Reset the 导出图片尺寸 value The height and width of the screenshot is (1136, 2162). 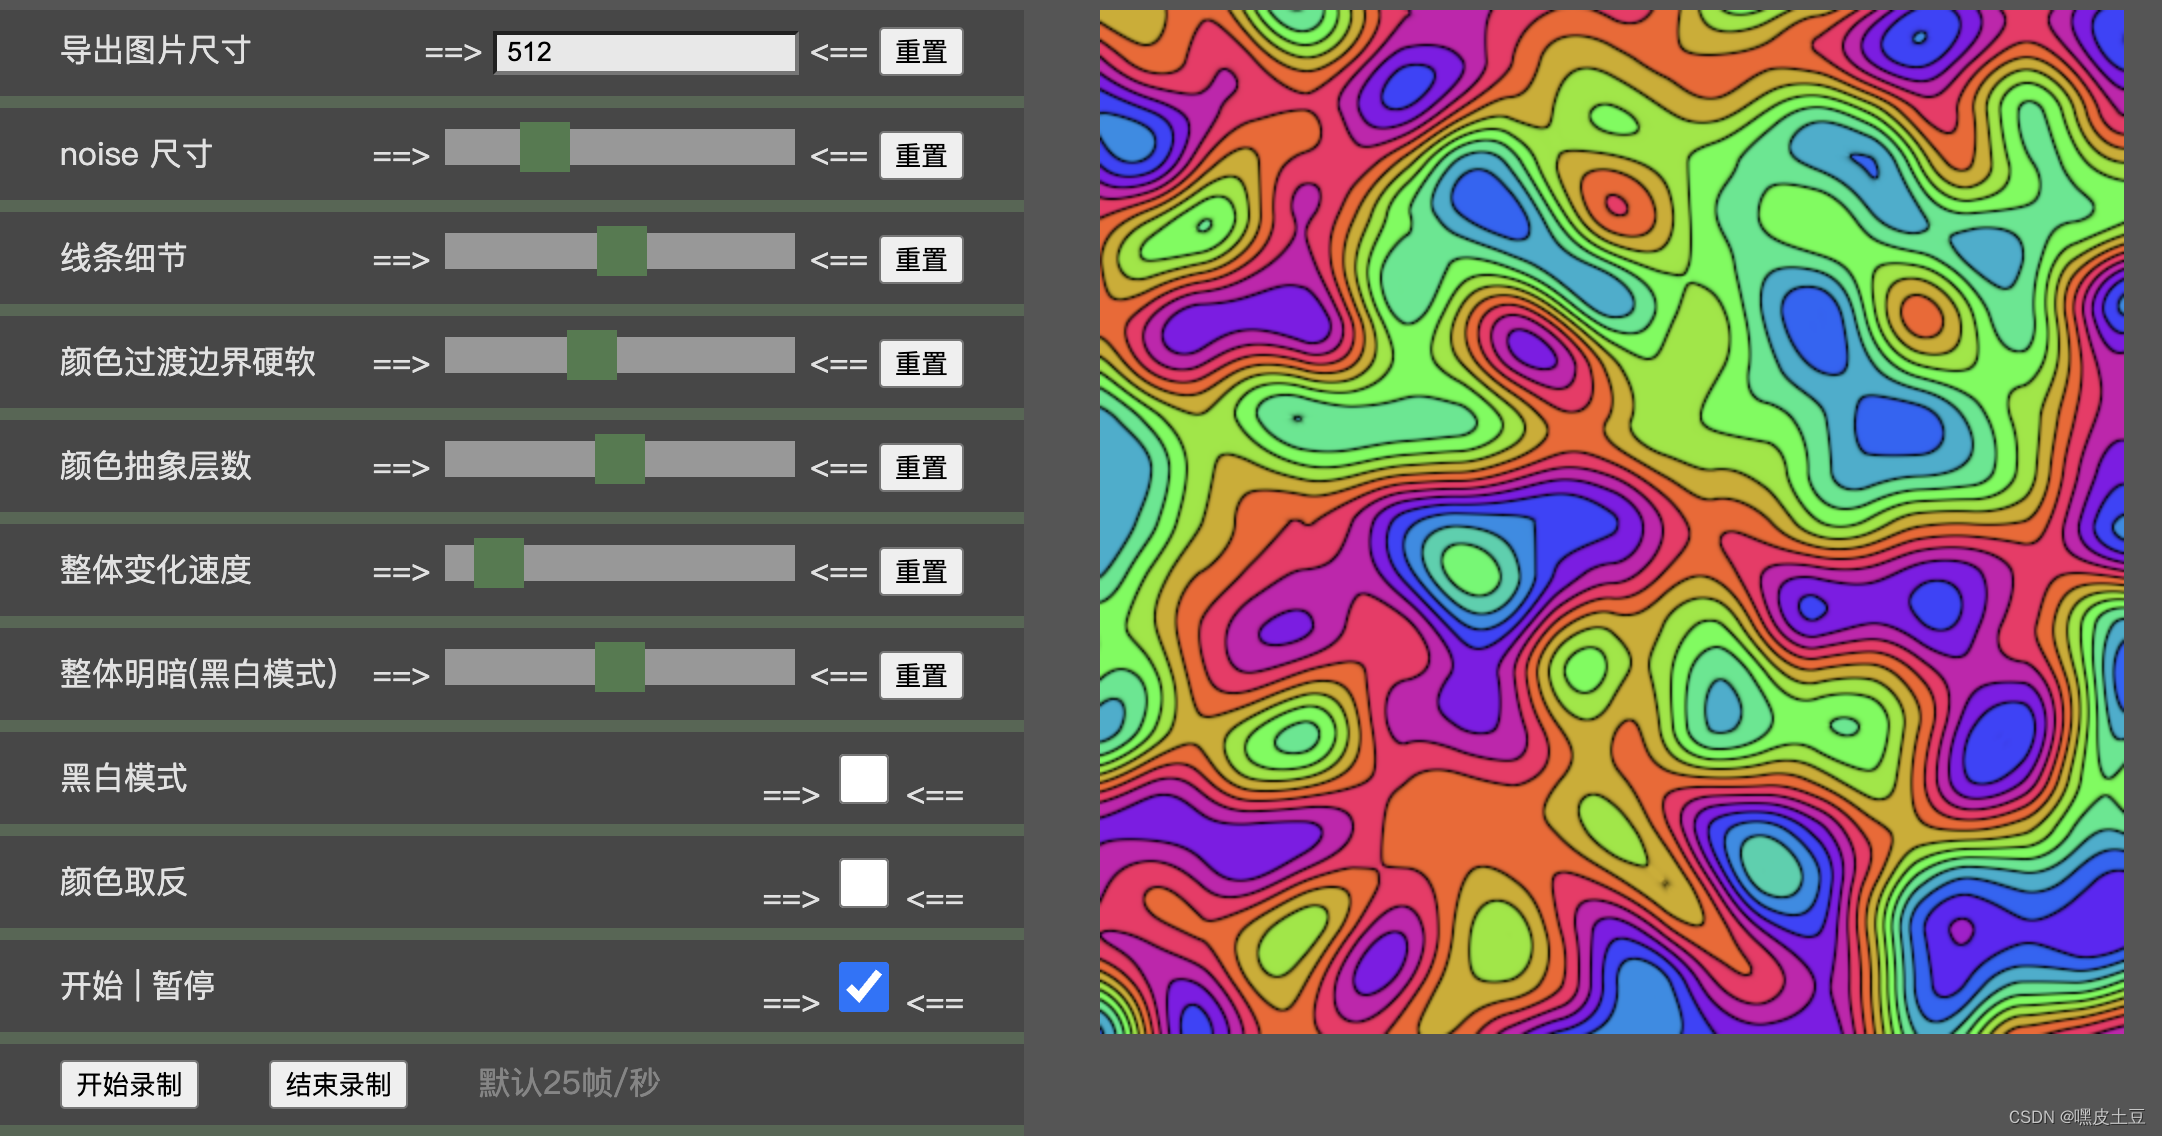pos(920,52)
